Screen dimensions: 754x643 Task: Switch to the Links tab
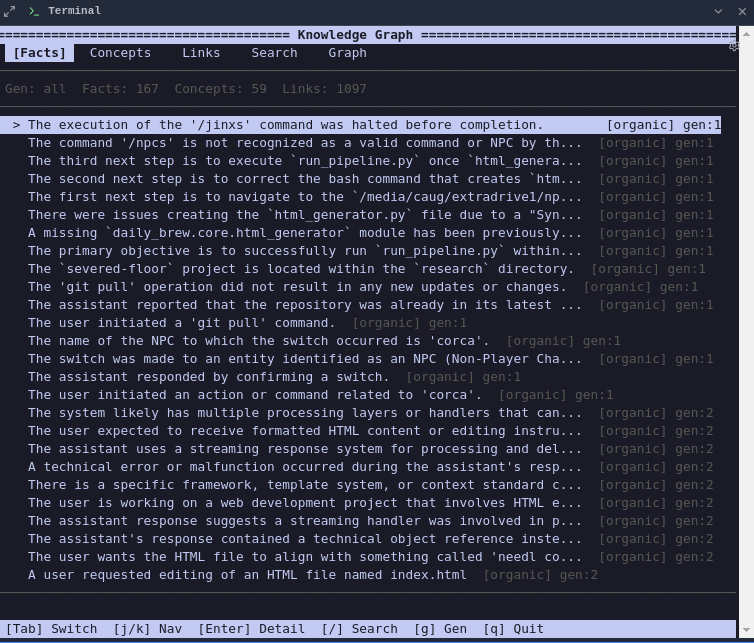(x=201, y=53)
